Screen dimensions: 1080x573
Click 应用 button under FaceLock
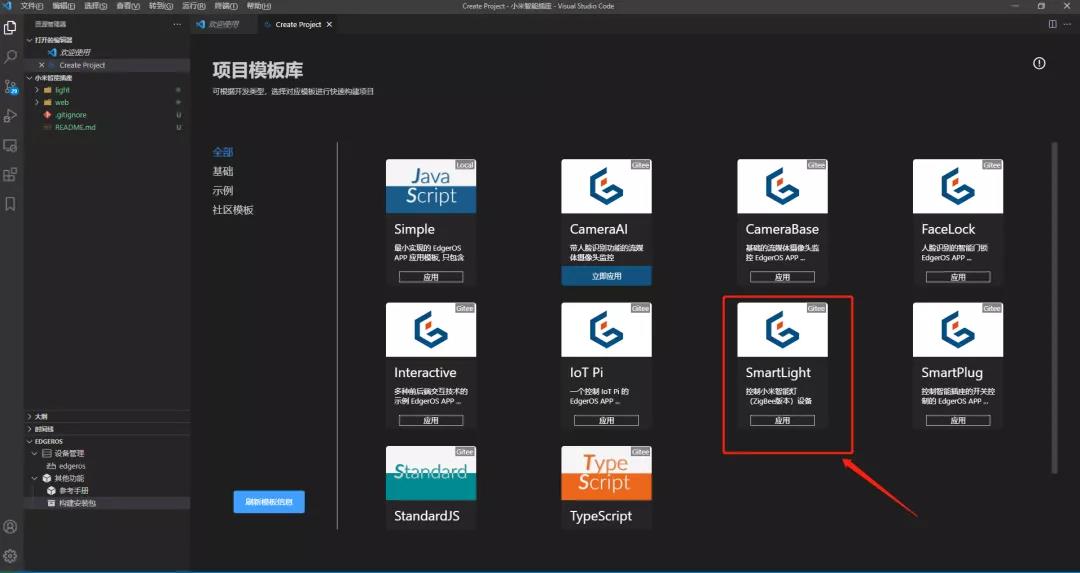pyautogui.click(x=958, y=277)
